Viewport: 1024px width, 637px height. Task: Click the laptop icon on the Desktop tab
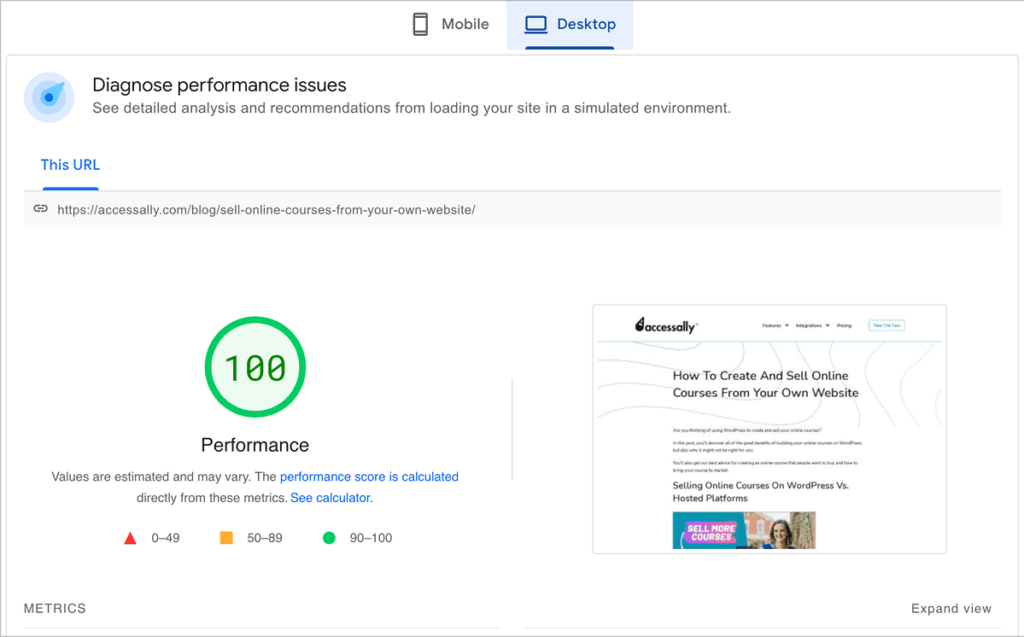coord(534,23)
